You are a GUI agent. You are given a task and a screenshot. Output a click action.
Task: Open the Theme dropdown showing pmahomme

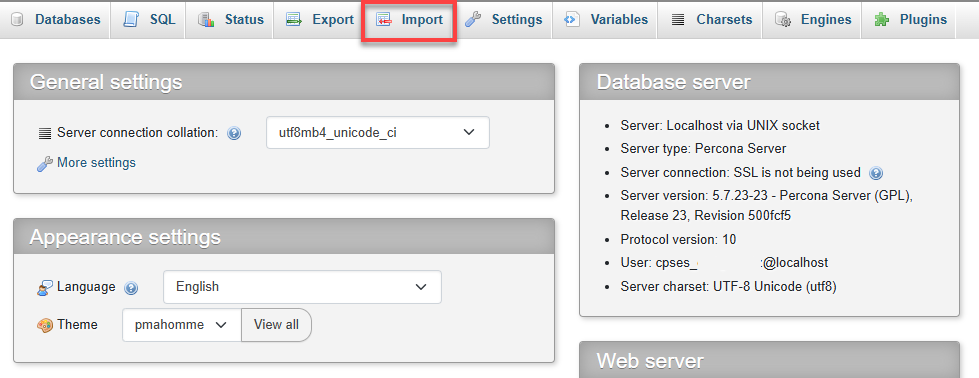click(x=182, y=325)
